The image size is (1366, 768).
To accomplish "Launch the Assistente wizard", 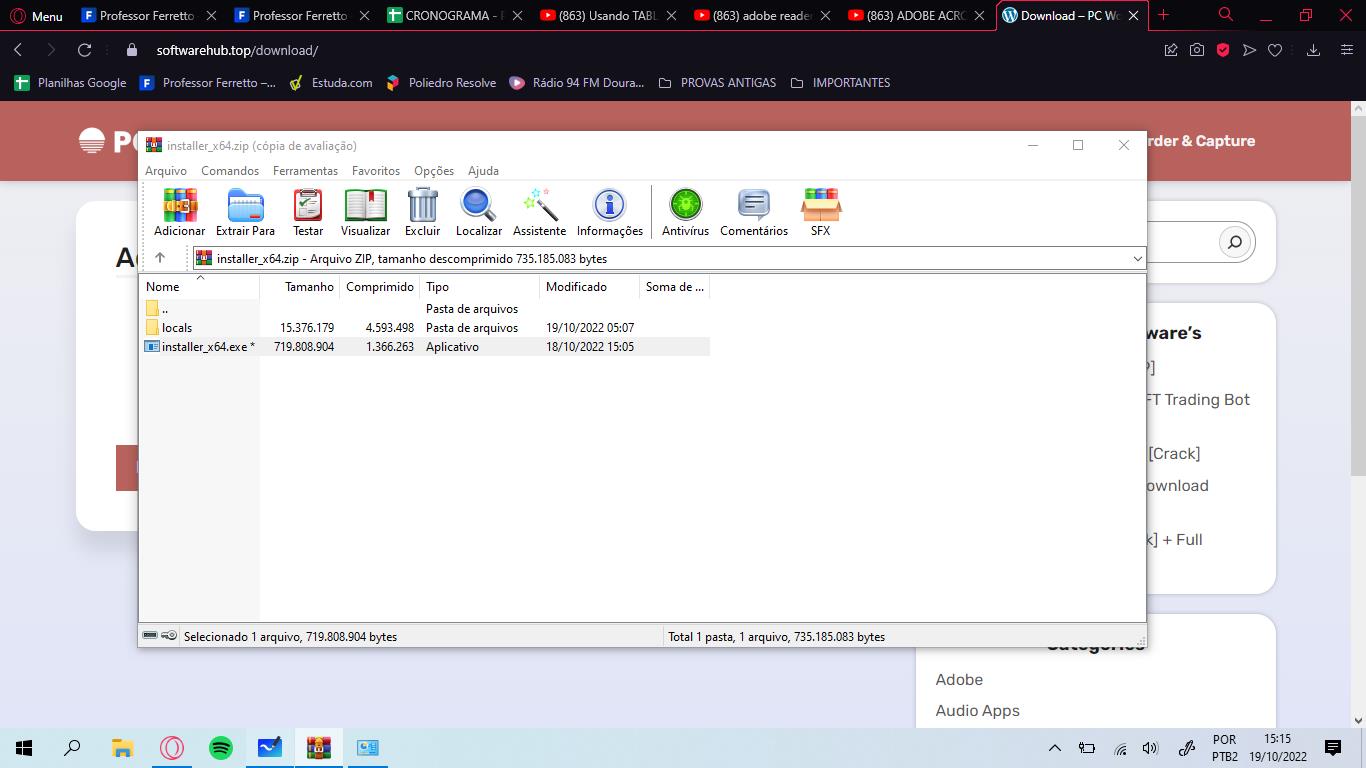I will [539, 213].
